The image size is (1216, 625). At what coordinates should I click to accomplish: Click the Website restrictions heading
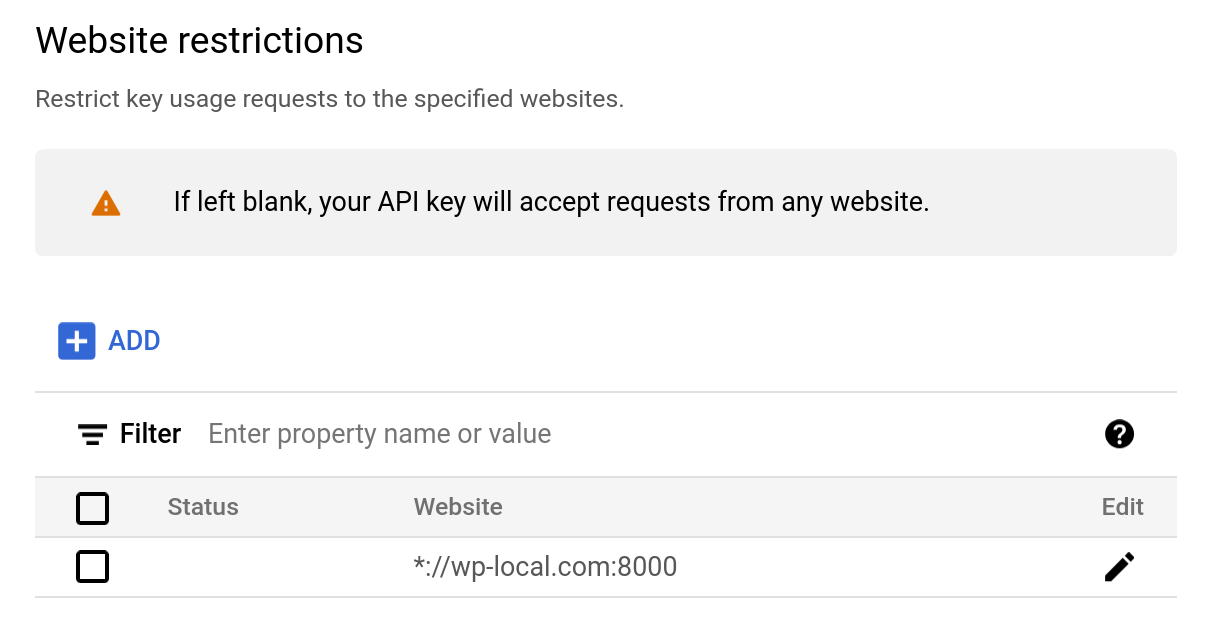coord(199,40)
